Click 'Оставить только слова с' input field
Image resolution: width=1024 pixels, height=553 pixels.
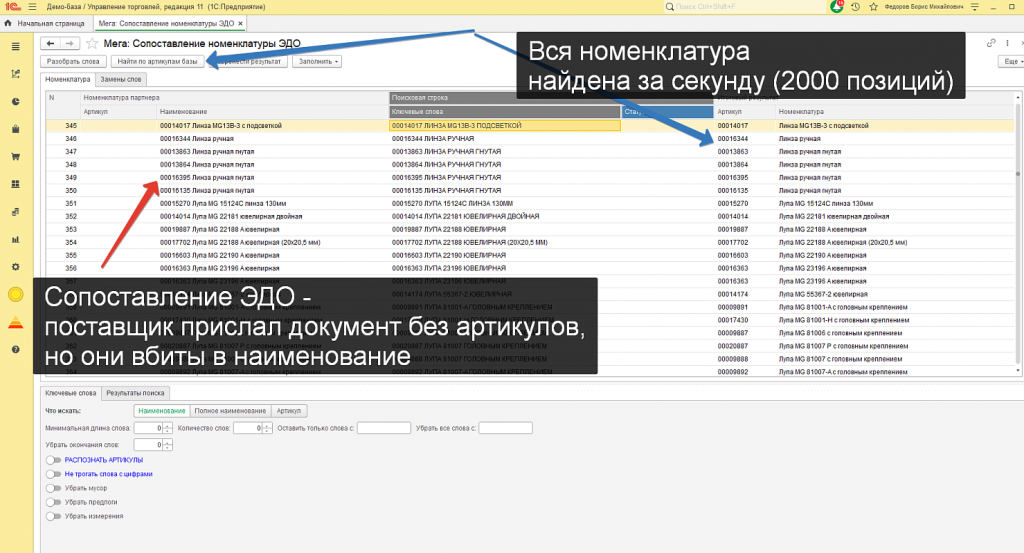383,428
